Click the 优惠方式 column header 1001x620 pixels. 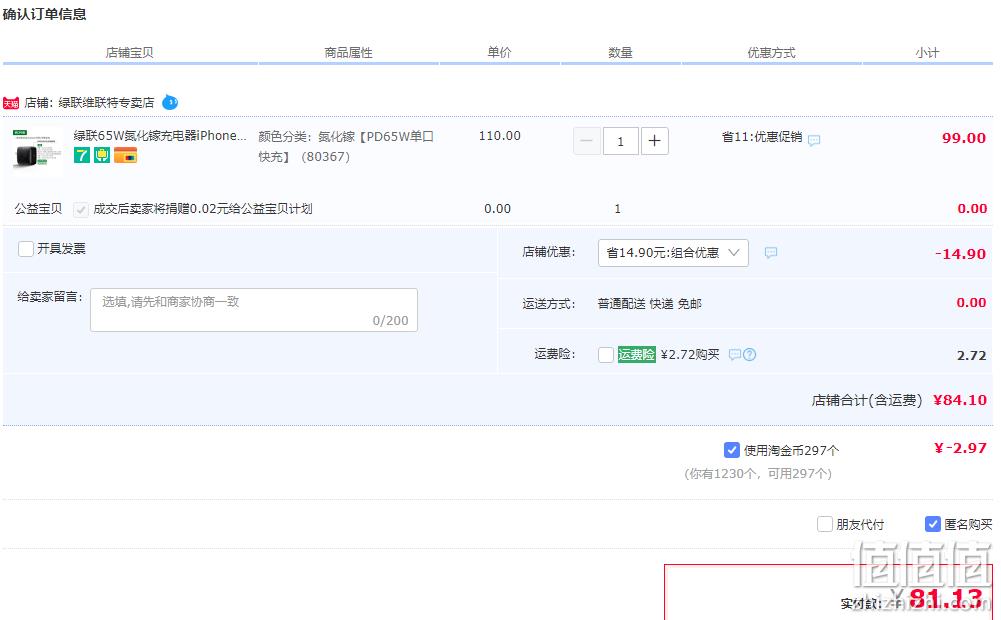[771, 52]
